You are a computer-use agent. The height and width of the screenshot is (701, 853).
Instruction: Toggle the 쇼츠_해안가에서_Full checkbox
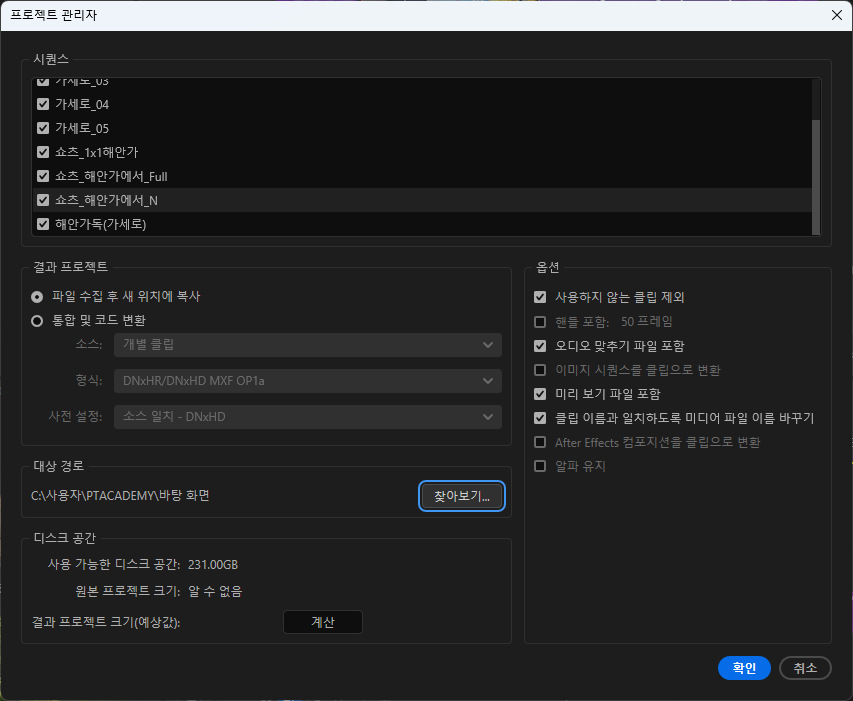coord(43,176)
